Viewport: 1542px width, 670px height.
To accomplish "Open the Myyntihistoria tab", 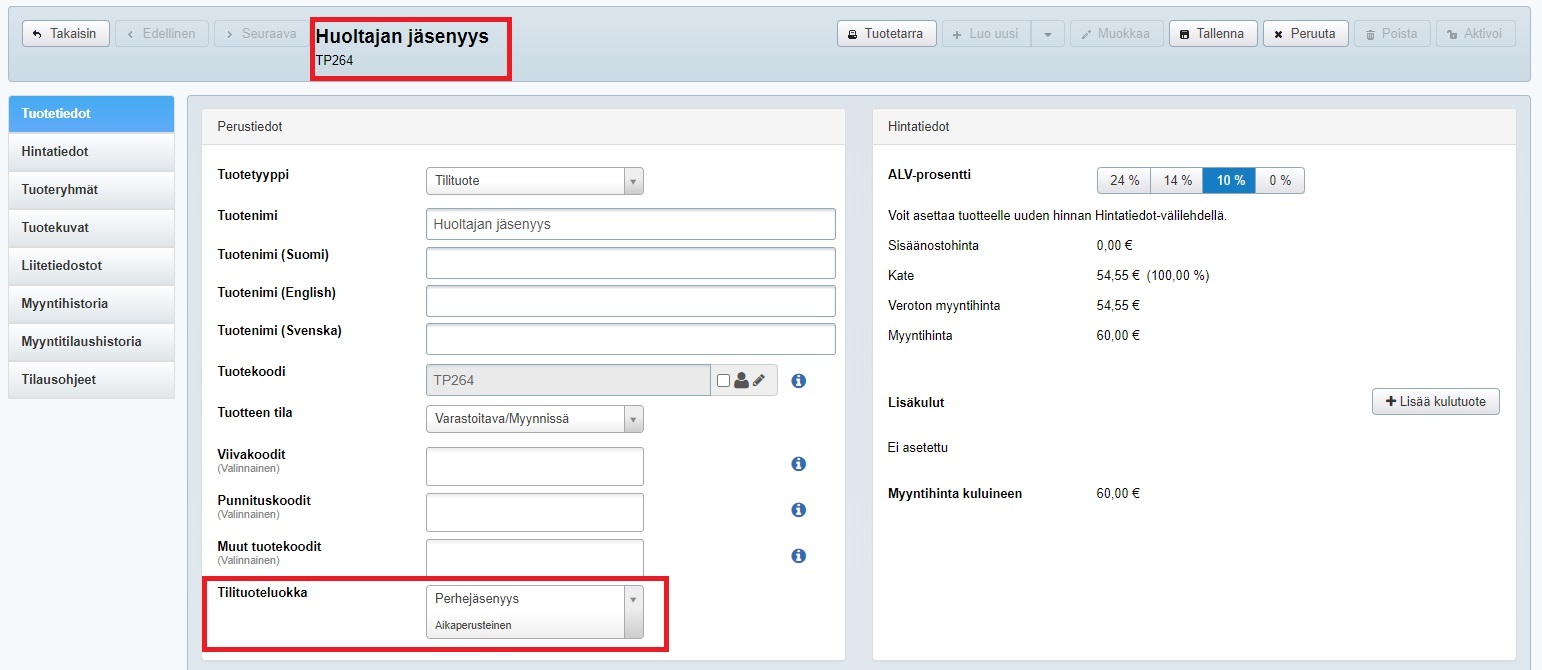I will [91, 304].
